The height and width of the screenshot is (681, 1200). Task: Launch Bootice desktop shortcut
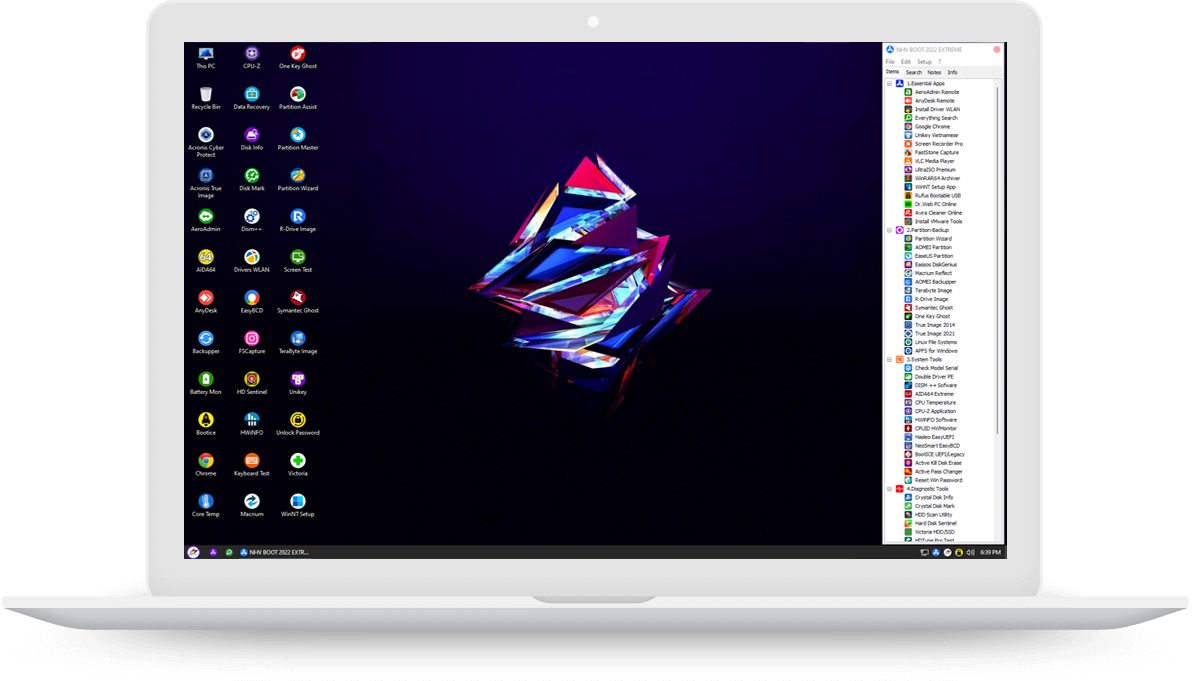205,424
